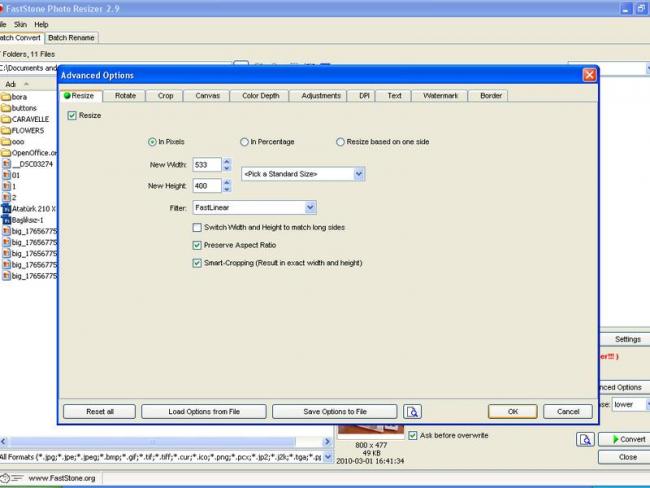The width and height of the screenshot is (650, 488).
Task: Increase New Width with up arrow
Action: [x=227, y=161]
